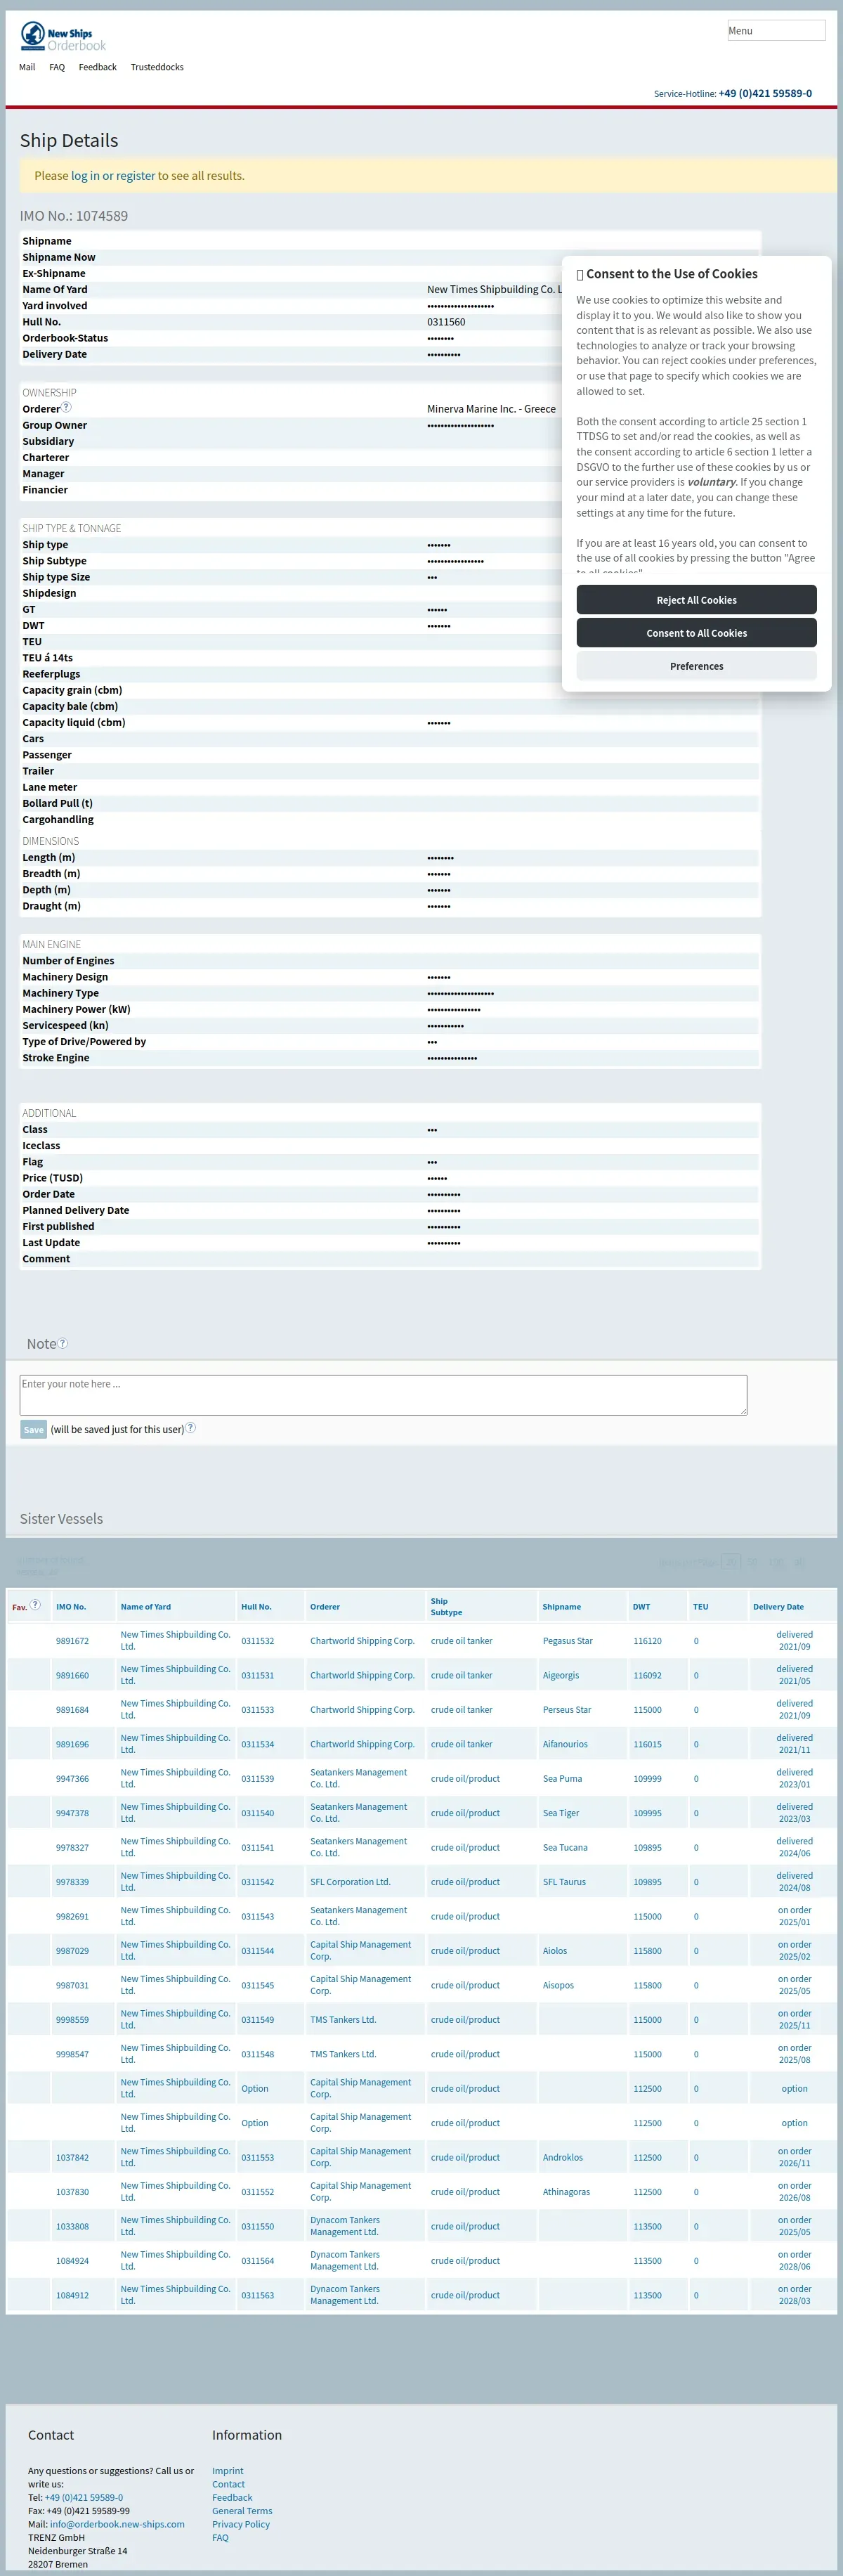Image resolution: width=843 pixels, height=2576 pixels.
Task: Click the help icon beside Note heading
Action: tap(63, 1343)
